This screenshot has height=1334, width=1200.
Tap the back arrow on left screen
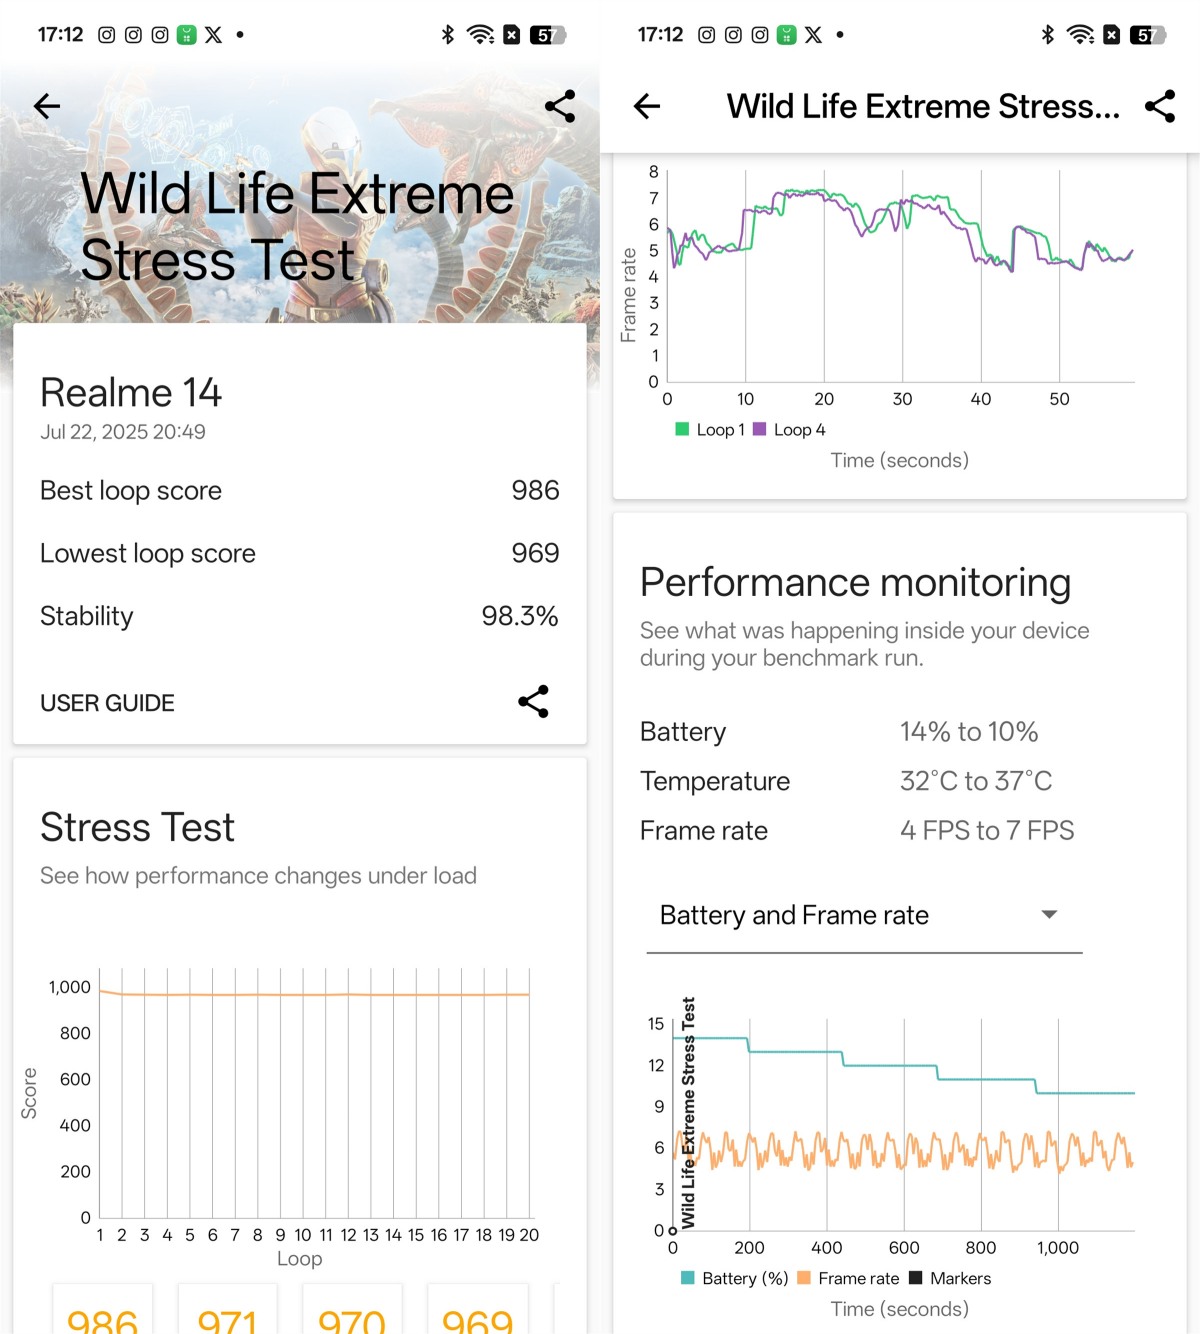(x=47, y=106)
